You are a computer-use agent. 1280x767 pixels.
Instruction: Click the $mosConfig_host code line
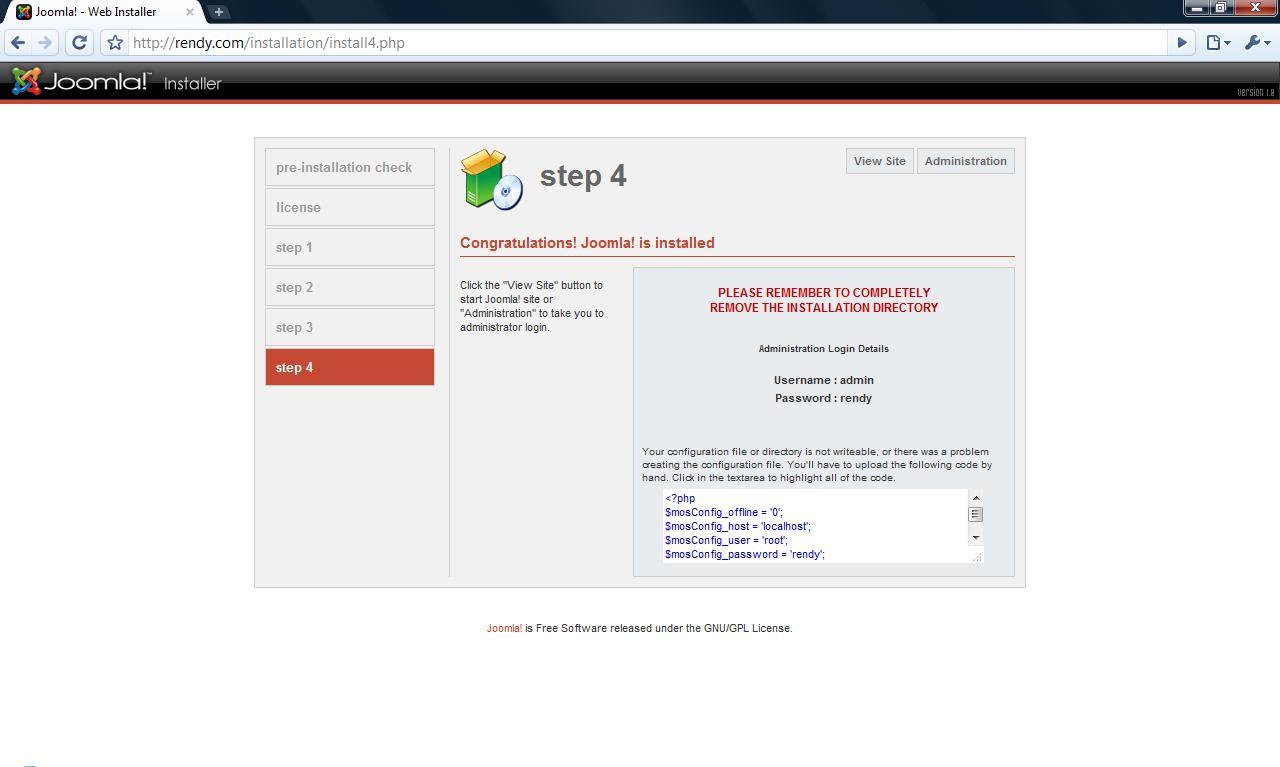[738, 526]
